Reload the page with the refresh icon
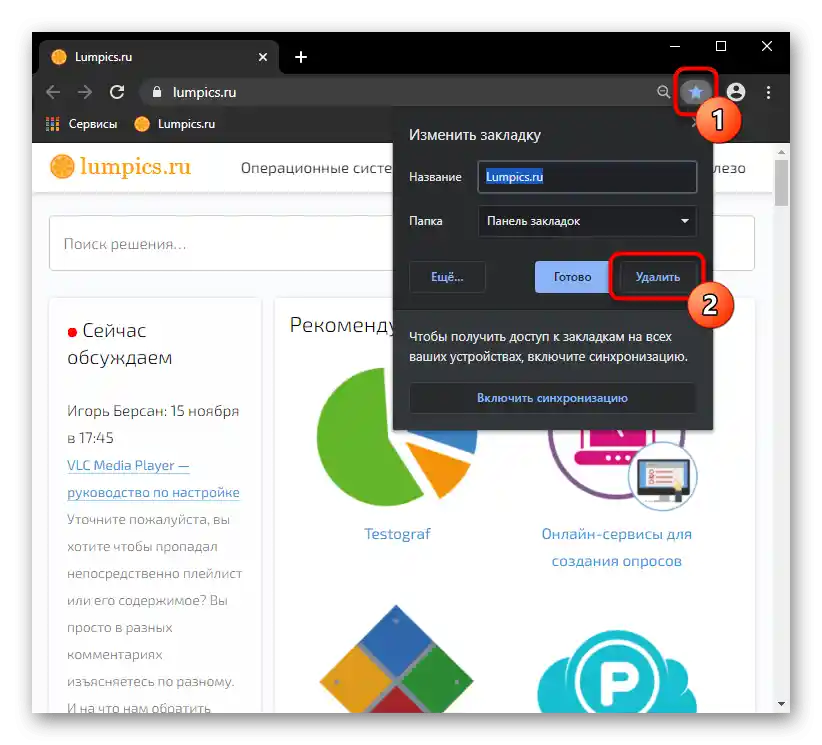Viewport: 822px width, 745px height. (x=116, y=92)
